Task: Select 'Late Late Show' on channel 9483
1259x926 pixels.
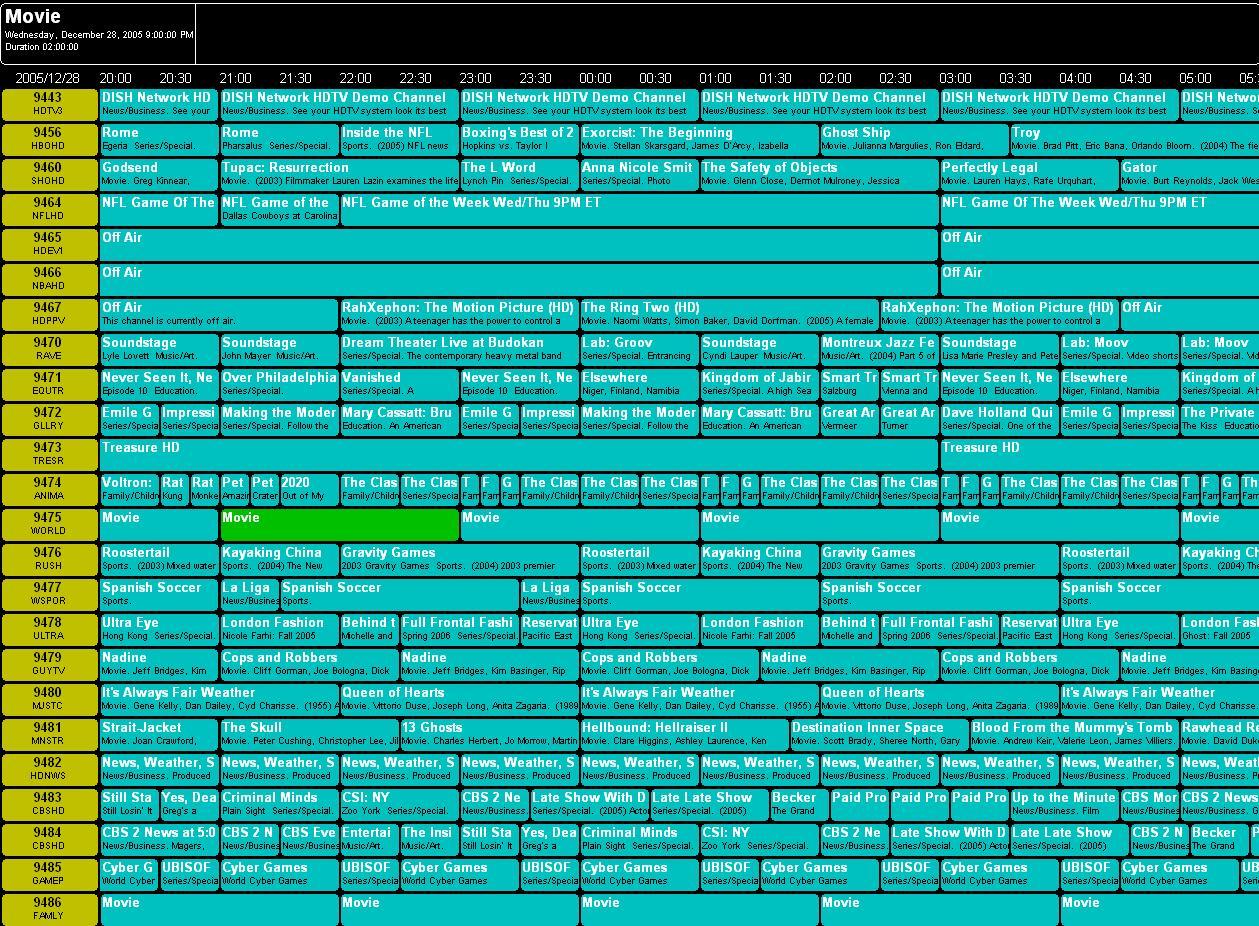Action: [710, 805]
